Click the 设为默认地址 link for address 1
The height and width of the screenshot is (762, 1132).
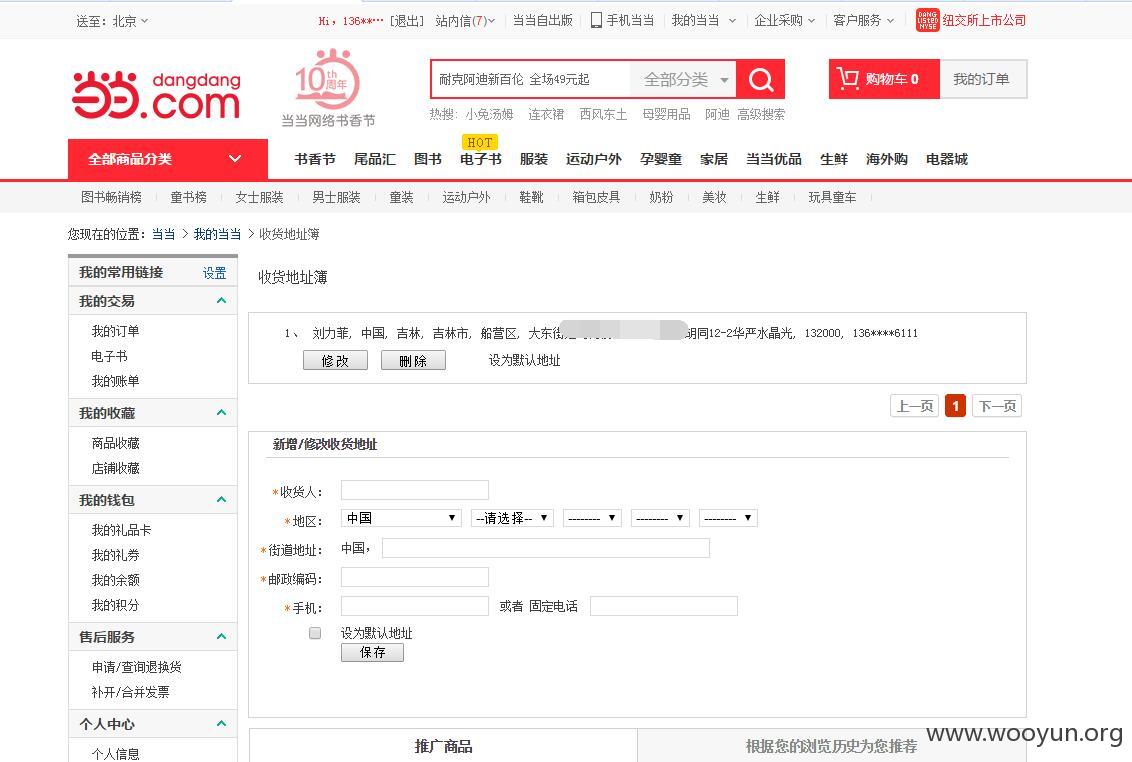click(x=524, y=360)
